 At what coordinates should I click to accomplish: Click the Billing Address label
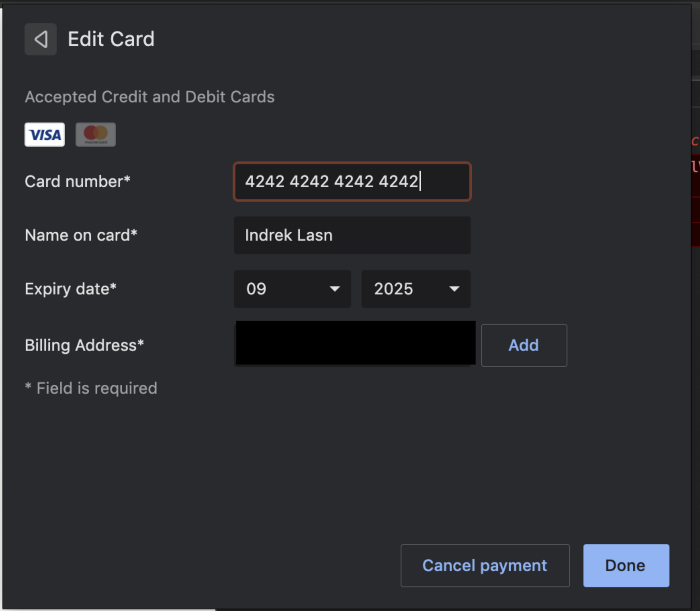(x=85, y=345)
